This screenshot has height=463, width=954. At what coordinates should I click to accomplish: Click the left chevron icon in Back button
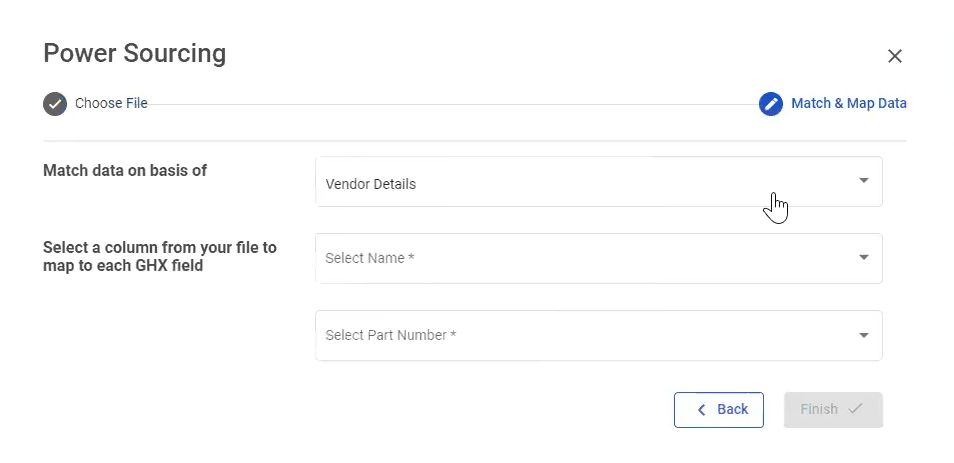point(701,410)
